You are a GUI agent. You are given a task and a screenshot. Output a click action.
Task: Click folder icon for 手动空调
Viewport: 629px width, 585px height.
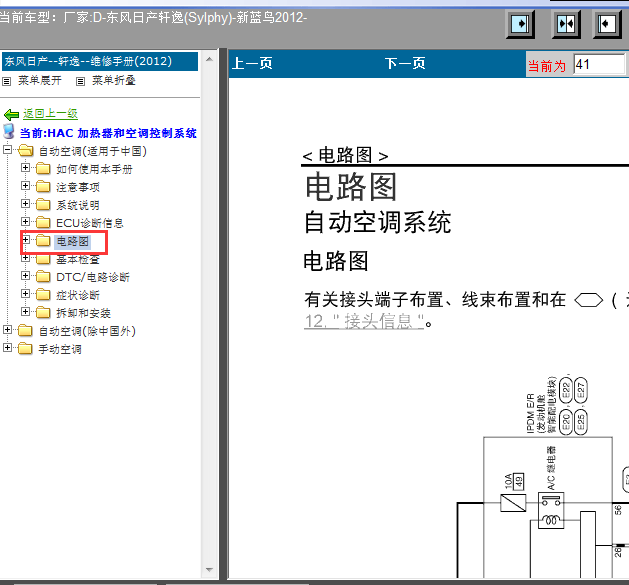26,348
